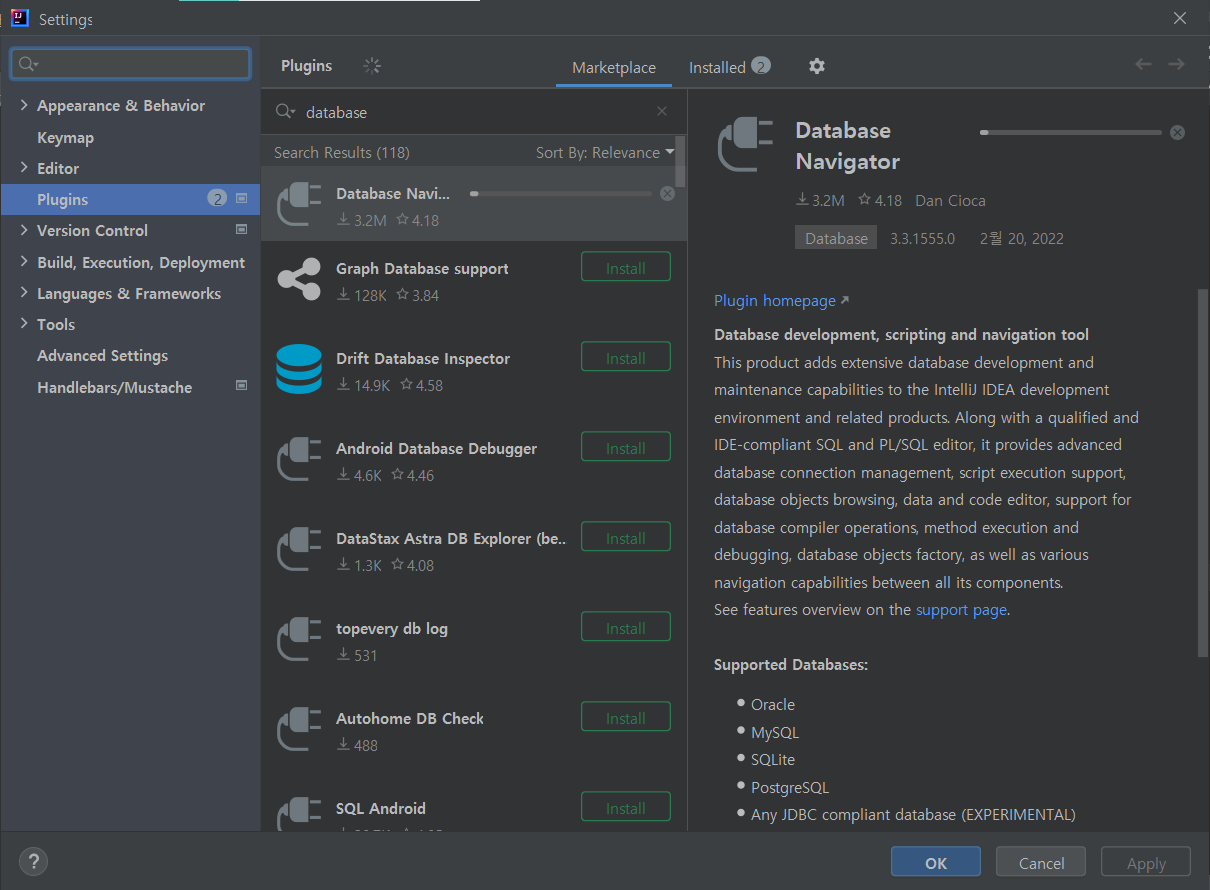The width and height of the screenshot is (1210, 890).
Task: Expand Languages & Frameworks node
Action: (x=24, y=293)
